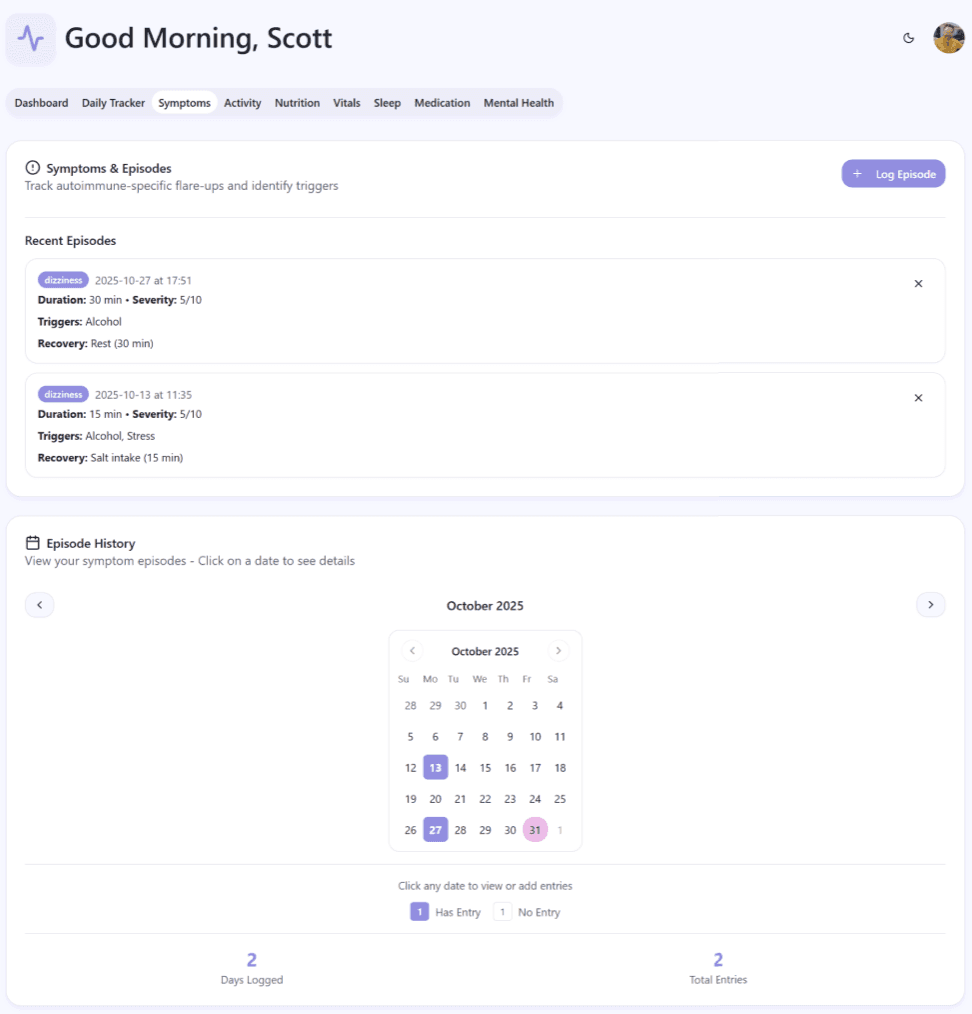This screenshot has width=972, height=1014.
Task: Click the Log Episode button
Action: (893, 174)
